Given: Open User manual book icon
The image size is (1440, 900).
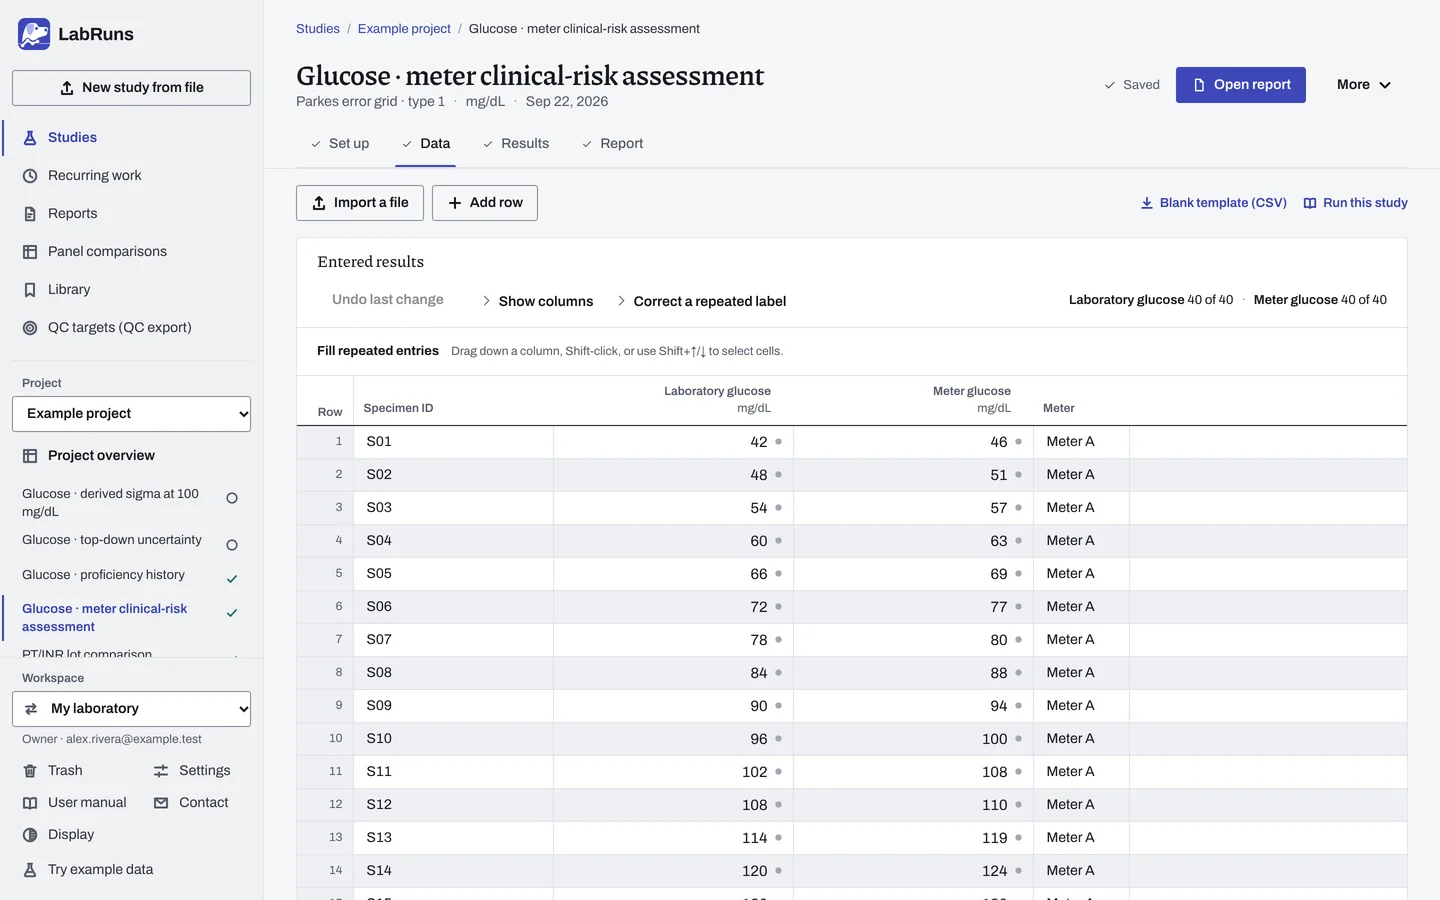Looking at the screenshot, I should pyautogui.click(x=30, y=803).
